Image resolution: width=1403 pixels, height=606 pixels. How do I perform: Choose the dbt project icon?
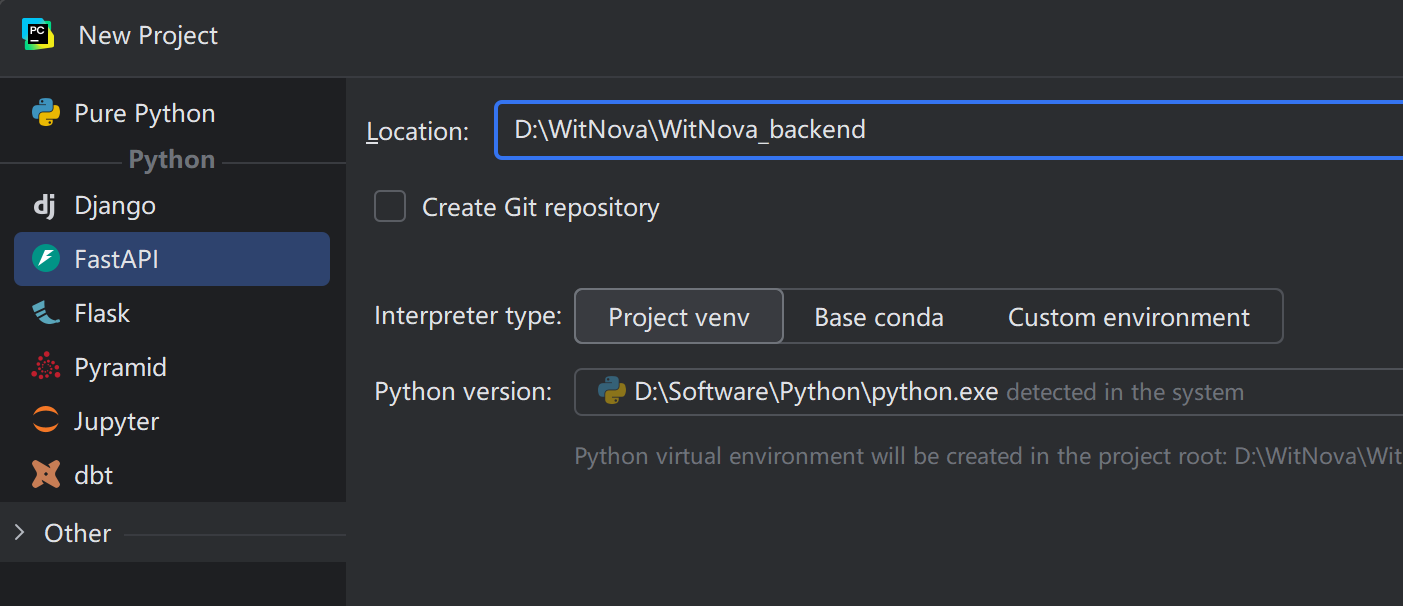pos(46,475)
